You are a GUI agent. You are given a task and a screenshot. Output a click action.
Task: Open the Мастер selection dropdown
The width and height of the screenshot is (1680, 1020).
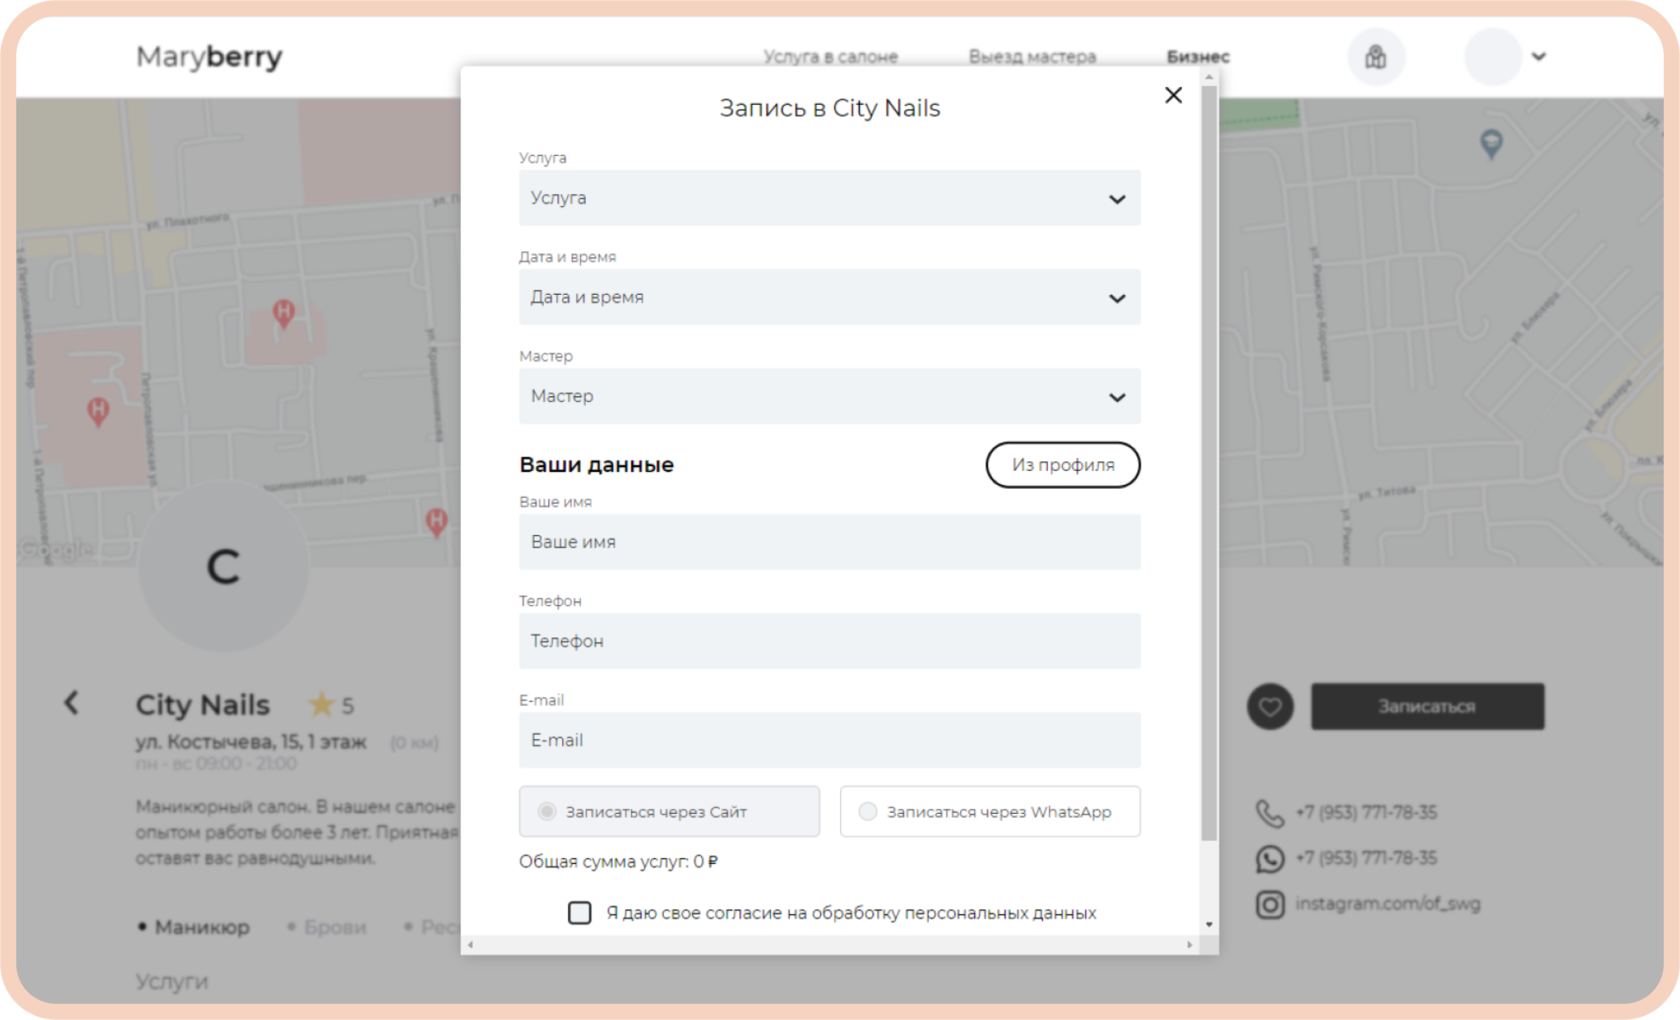[x=829, y=396]
